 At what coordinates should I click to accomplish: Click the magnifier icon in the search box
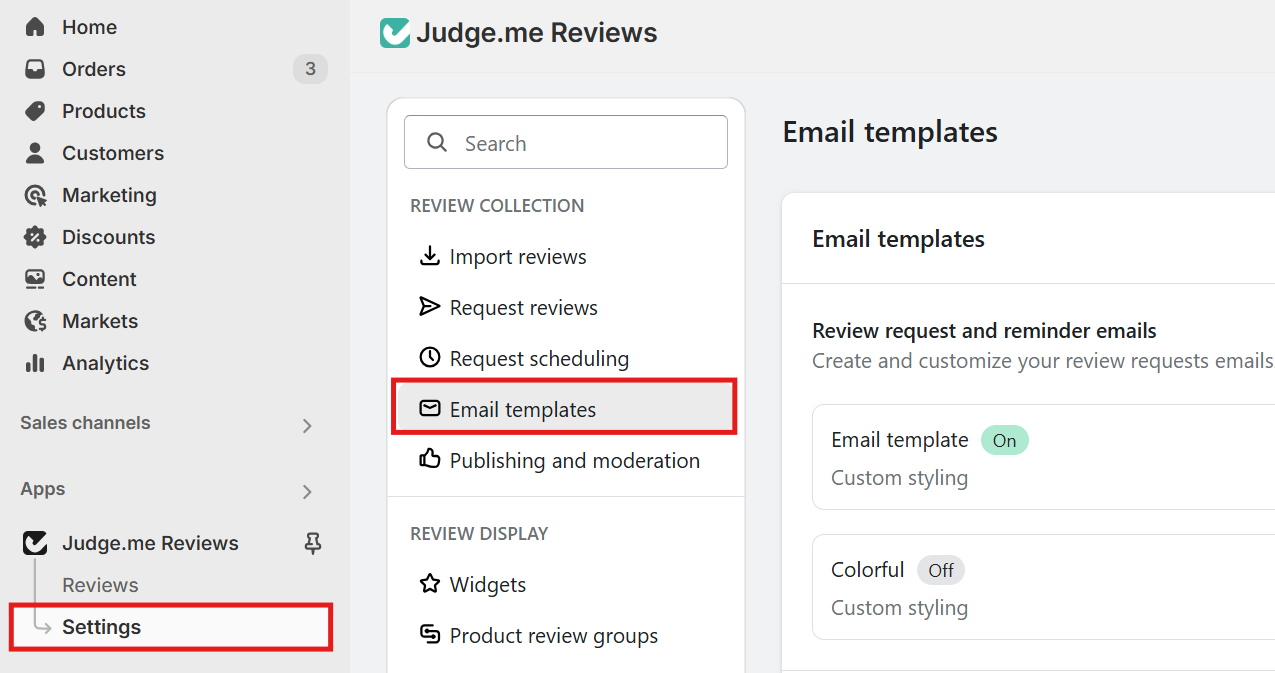[x=437, y=143]
